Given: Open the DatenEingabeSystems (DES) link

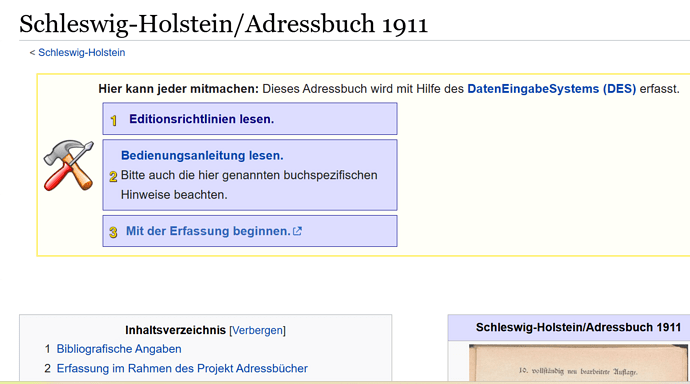Looking at the screenshot, I should pyautogui.click(x=551, y=89).
